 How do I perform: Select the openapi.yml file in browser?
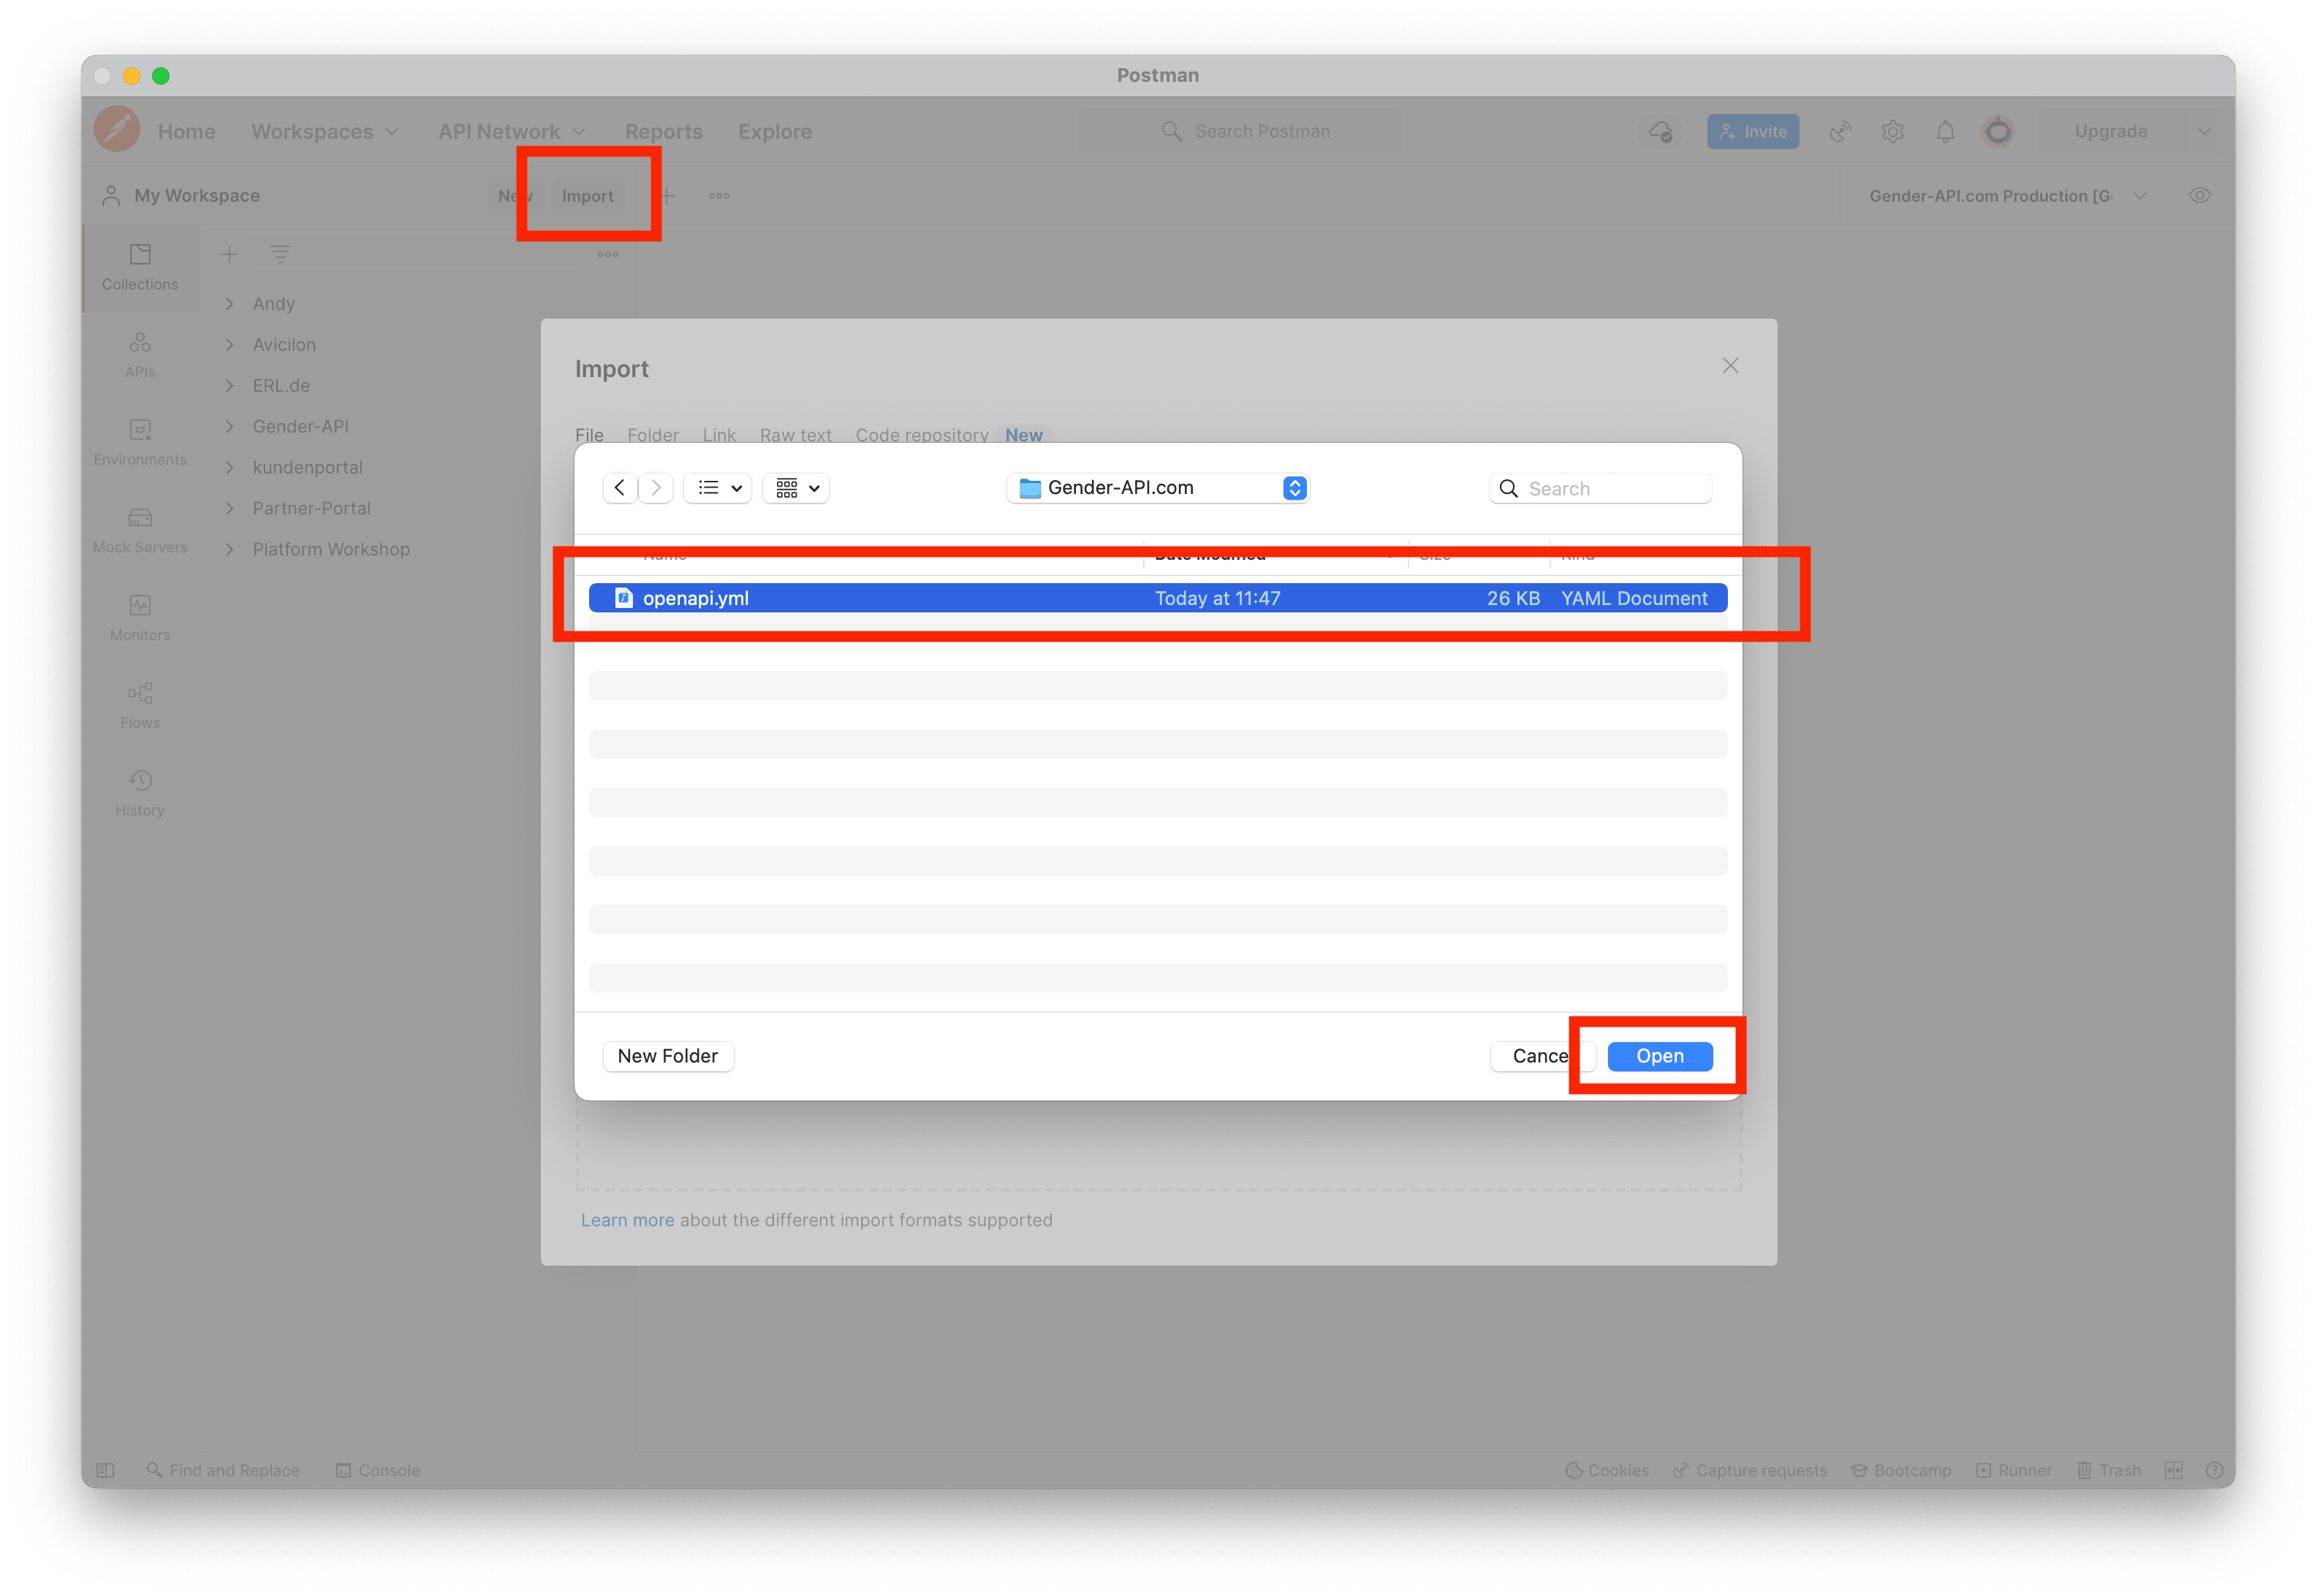1160,596
